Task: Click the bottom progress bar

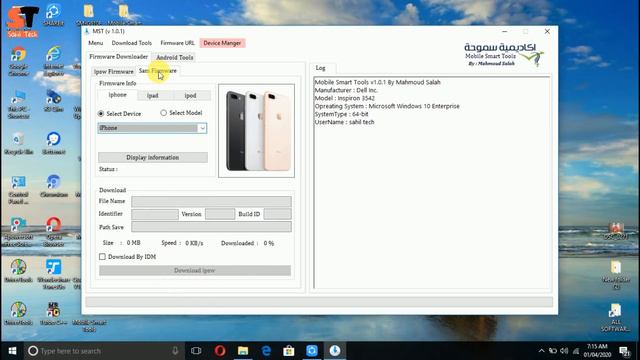Action: (319, 302)
